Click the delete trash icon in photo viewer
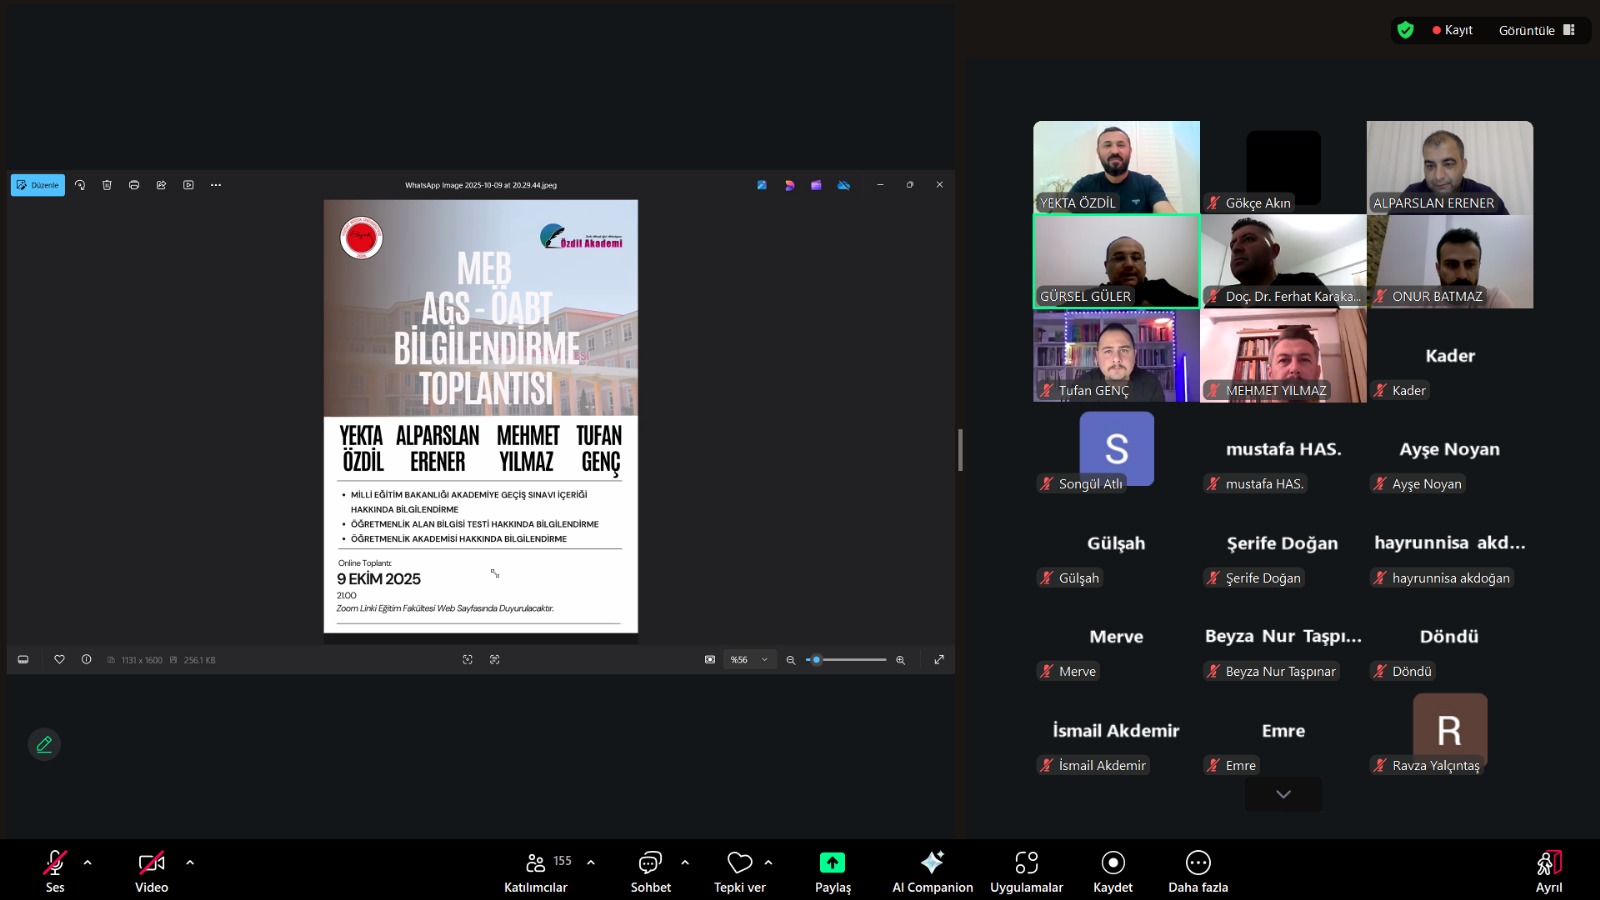Viewport: 1600px width, 900px height. point(107,185)
